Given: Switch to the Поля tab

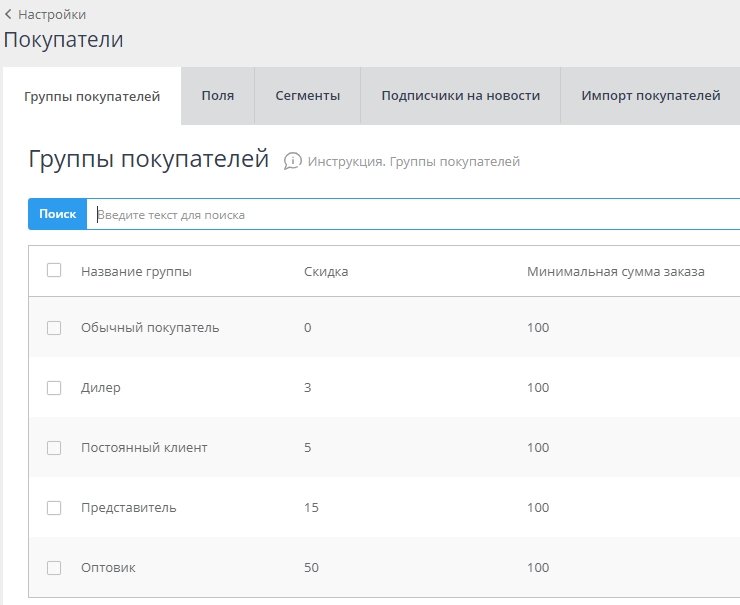Looking at the screenshot, I should pos(218,96).
